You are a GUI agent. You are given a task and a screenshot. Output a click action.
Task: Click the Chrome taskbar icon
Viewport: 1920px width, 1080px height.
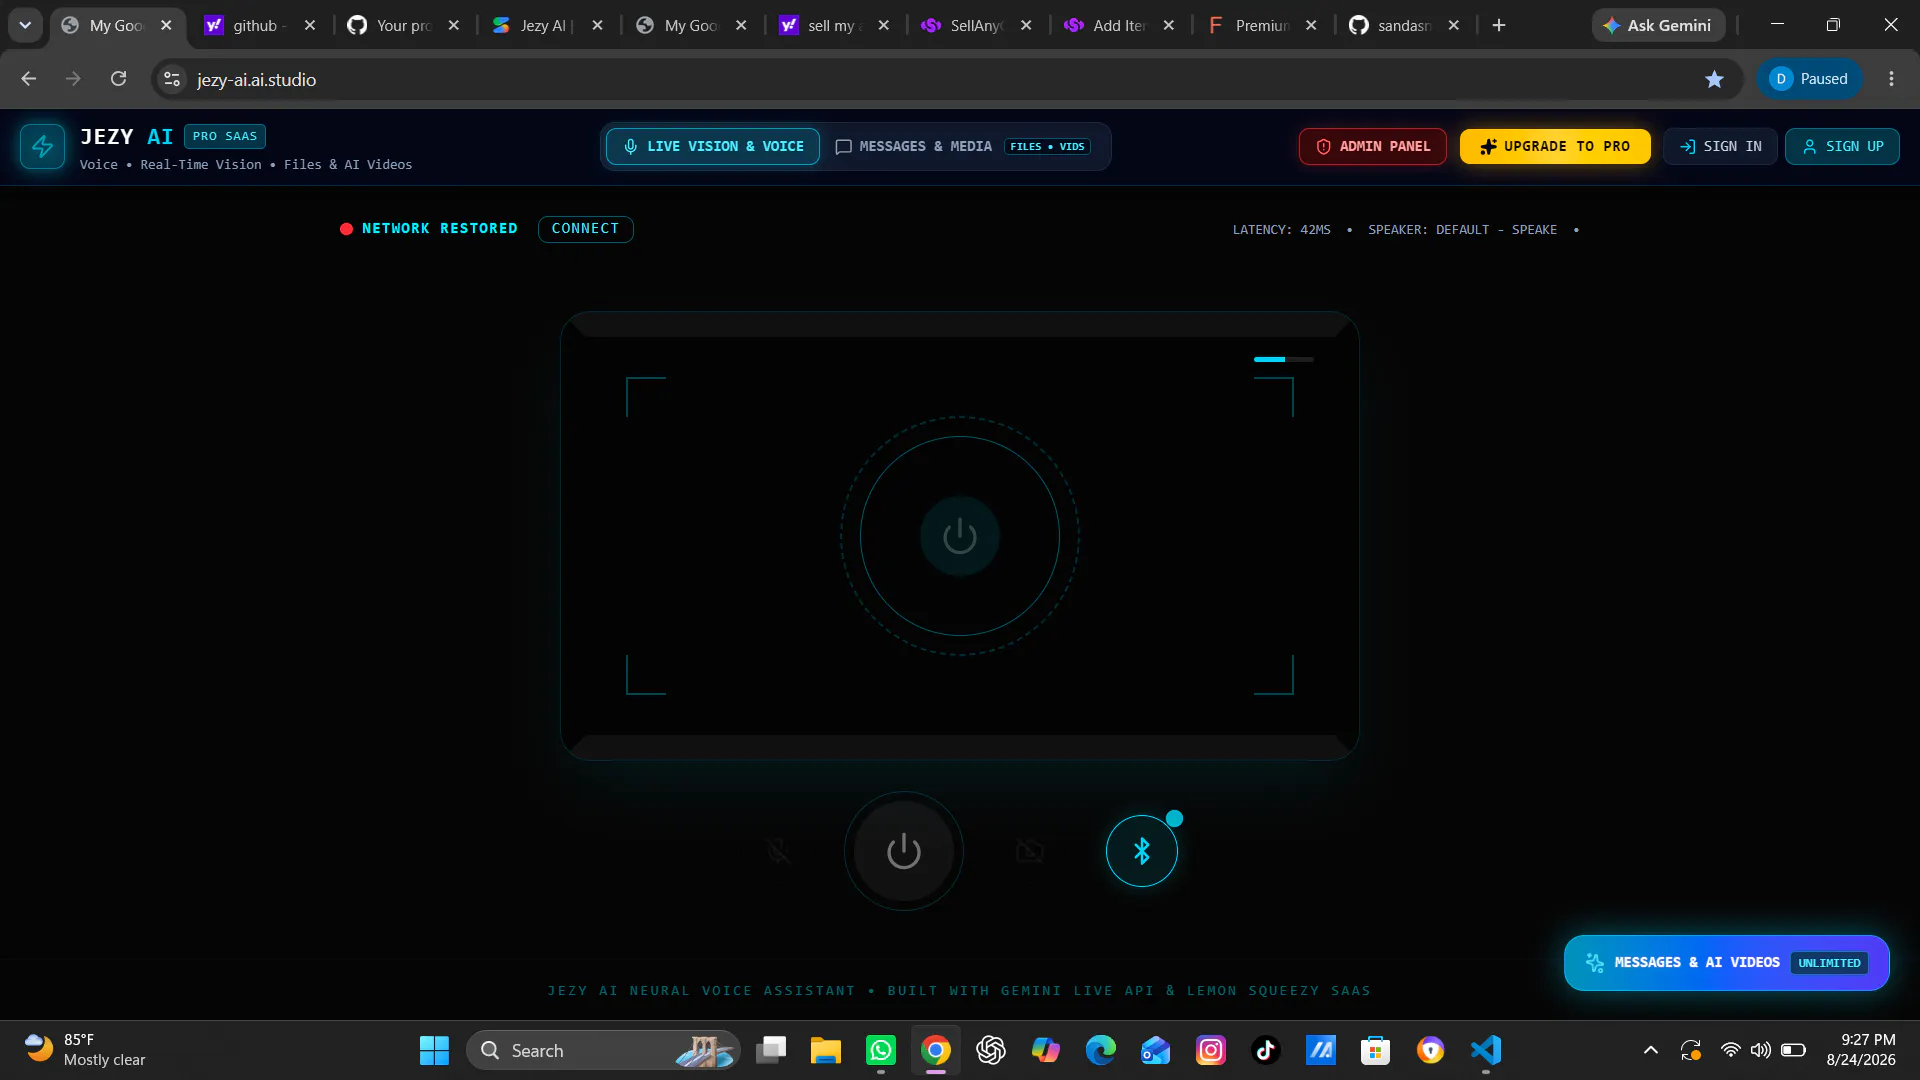936,1050
